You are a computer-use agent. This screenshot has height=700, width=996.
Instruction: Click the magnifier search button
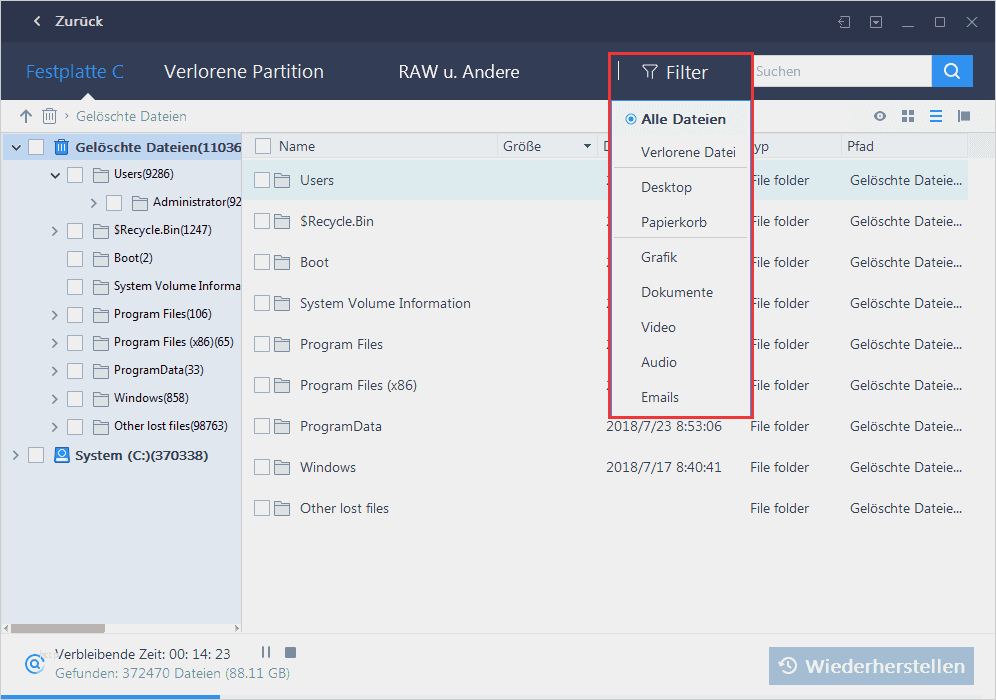952,71
